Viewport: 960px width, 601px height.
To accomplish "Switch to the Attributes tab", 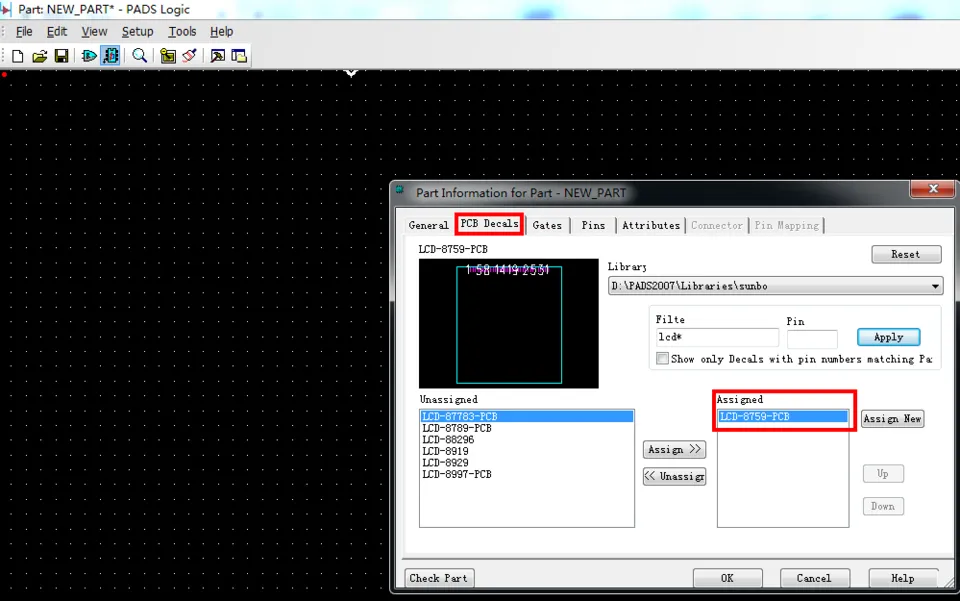I will click(x=651, y=225).
